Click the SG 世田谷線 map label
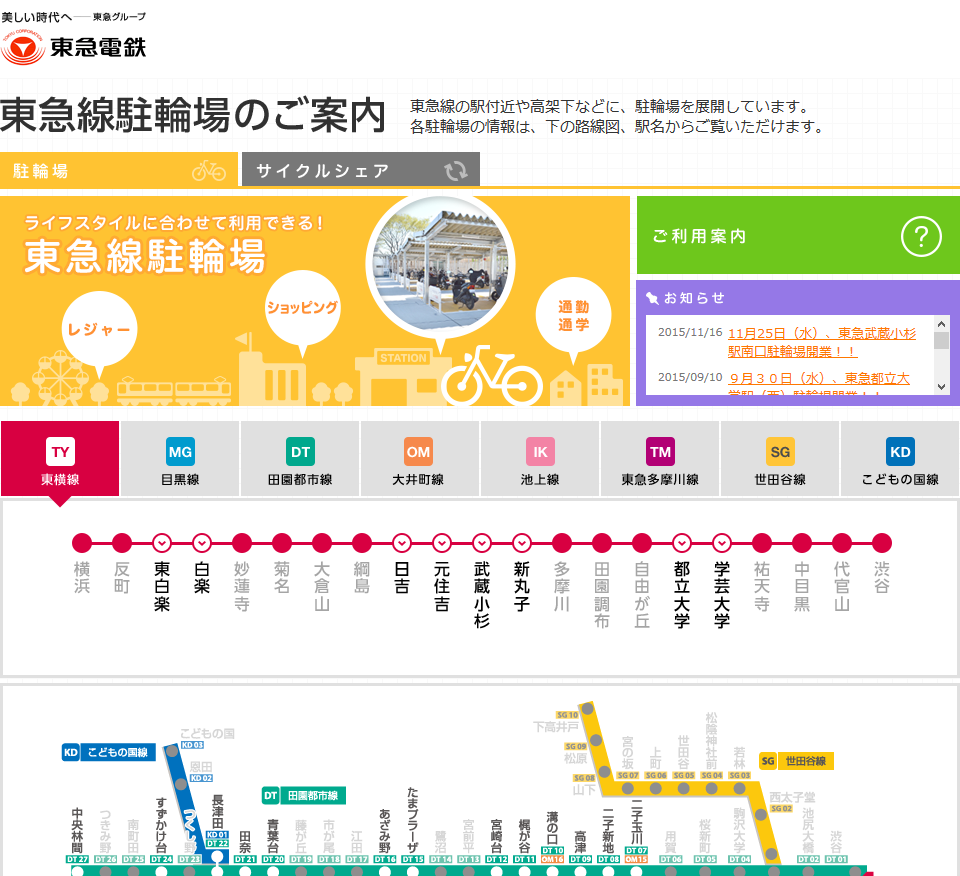The width and height of the screenshot is (960, 876). tap(797, 761)
